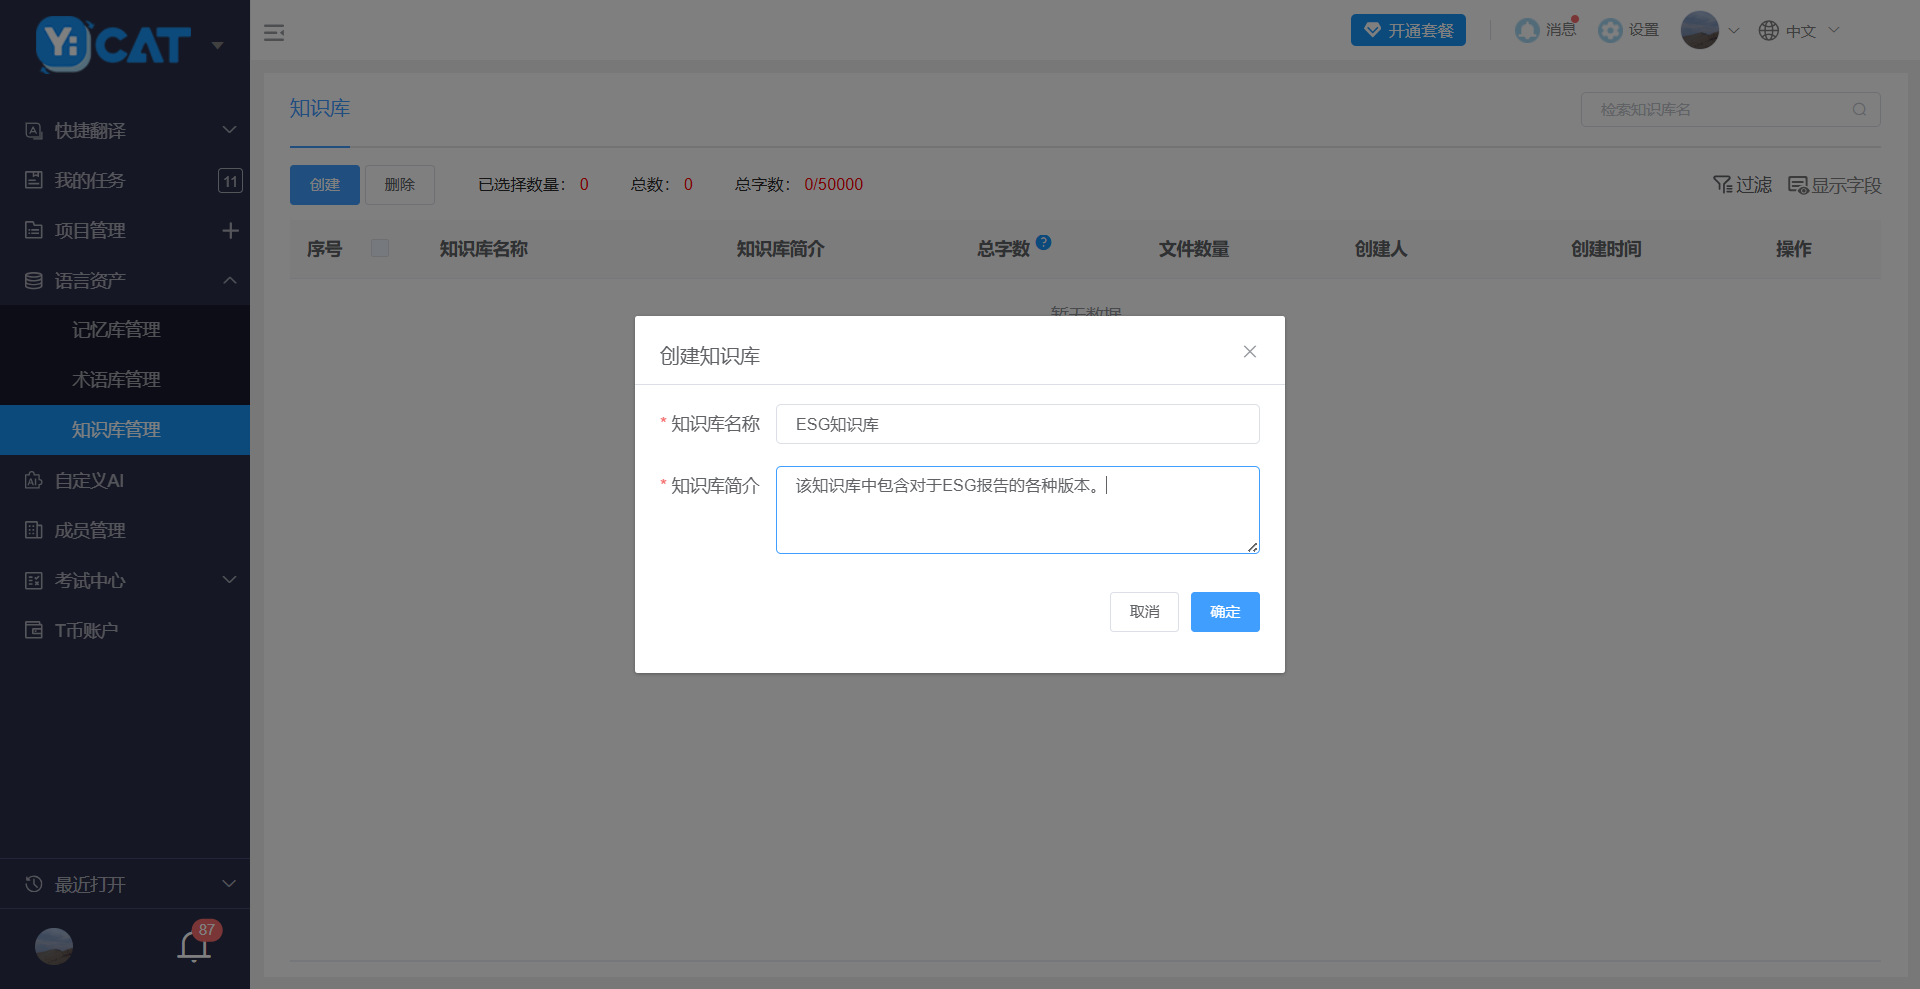1920x989 pixels.
Task: Click the 知识库名称 input field
Action: click(x=1017, y=424)
